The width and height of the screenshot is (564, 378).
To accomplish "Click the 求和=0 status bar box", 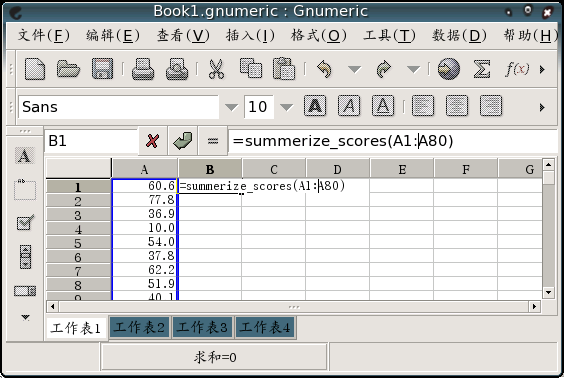I will [x=215, y=357].
